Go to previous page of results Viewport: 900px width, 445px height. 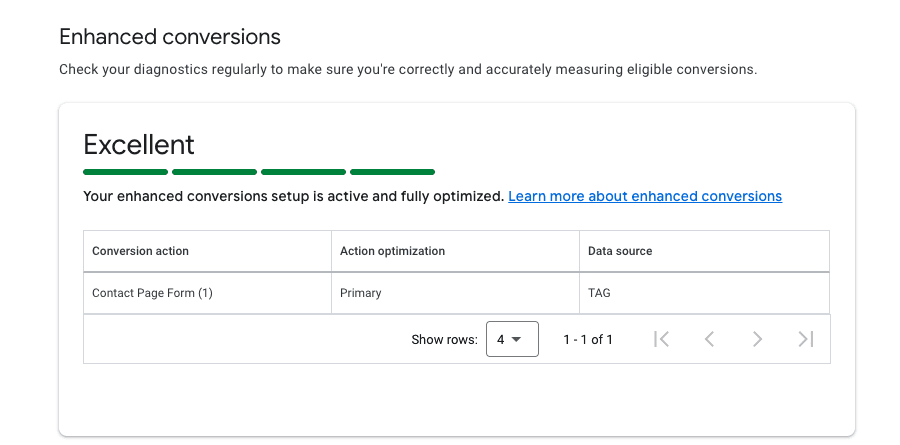(709, 339)
